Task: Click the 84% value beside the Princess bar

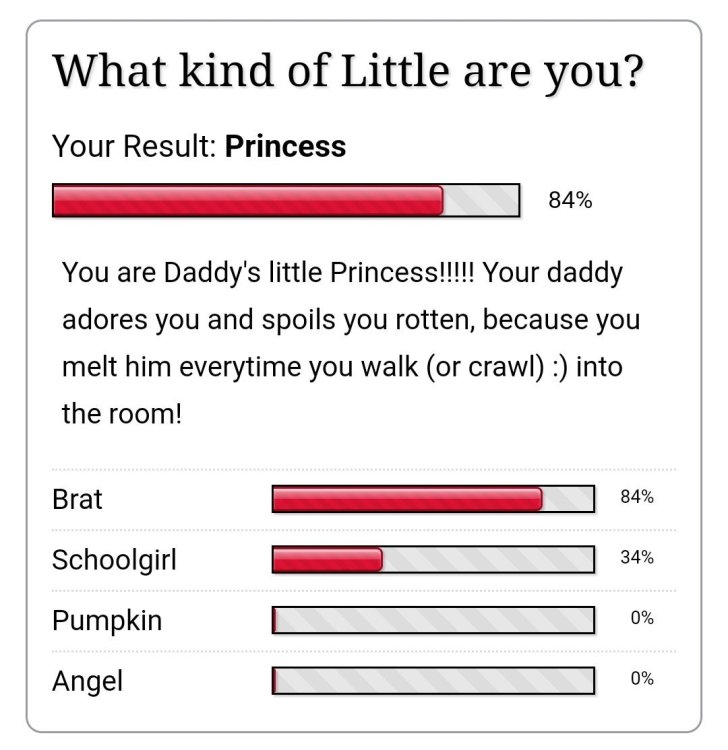Action: point(570,200)
